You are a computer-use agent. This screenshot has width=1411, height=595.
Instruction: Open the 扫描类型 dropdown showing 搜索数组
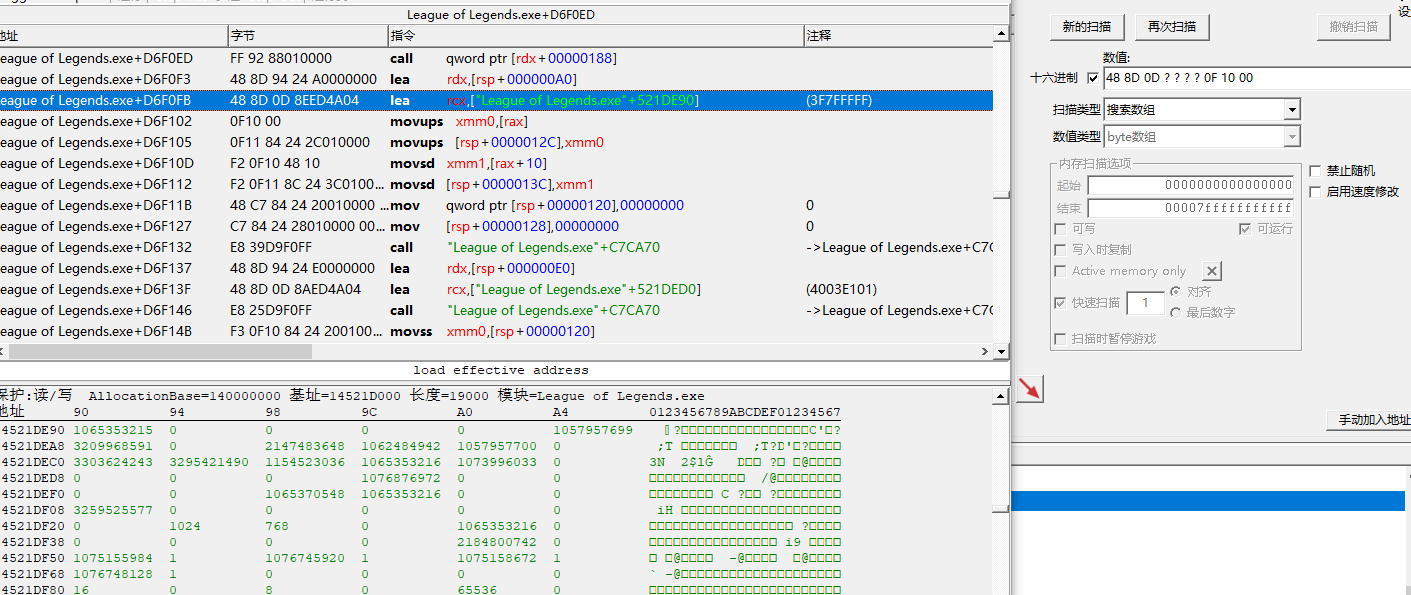[x=1201, y=110]
